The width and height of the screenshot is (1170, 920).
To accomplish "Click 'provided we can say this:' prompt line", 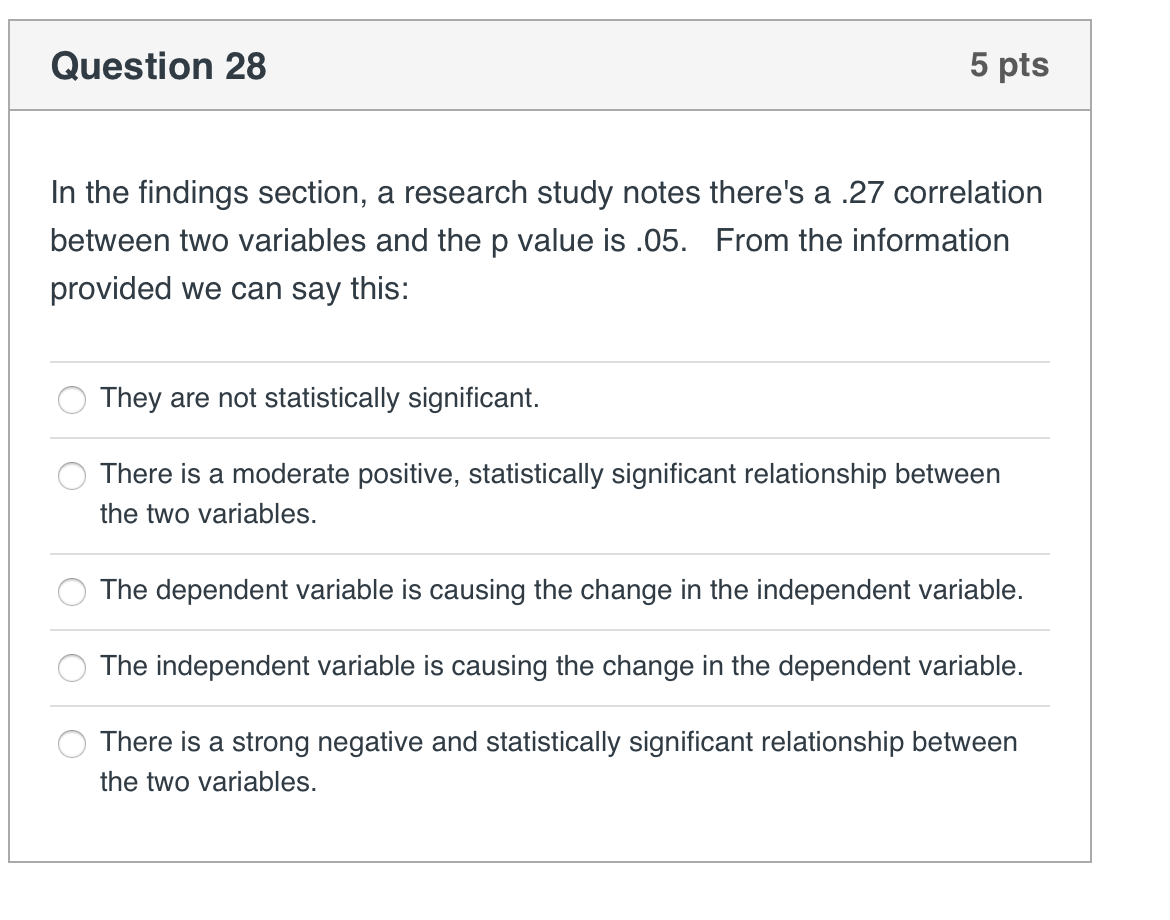I will pyautogui.click(x=230, y=289).
